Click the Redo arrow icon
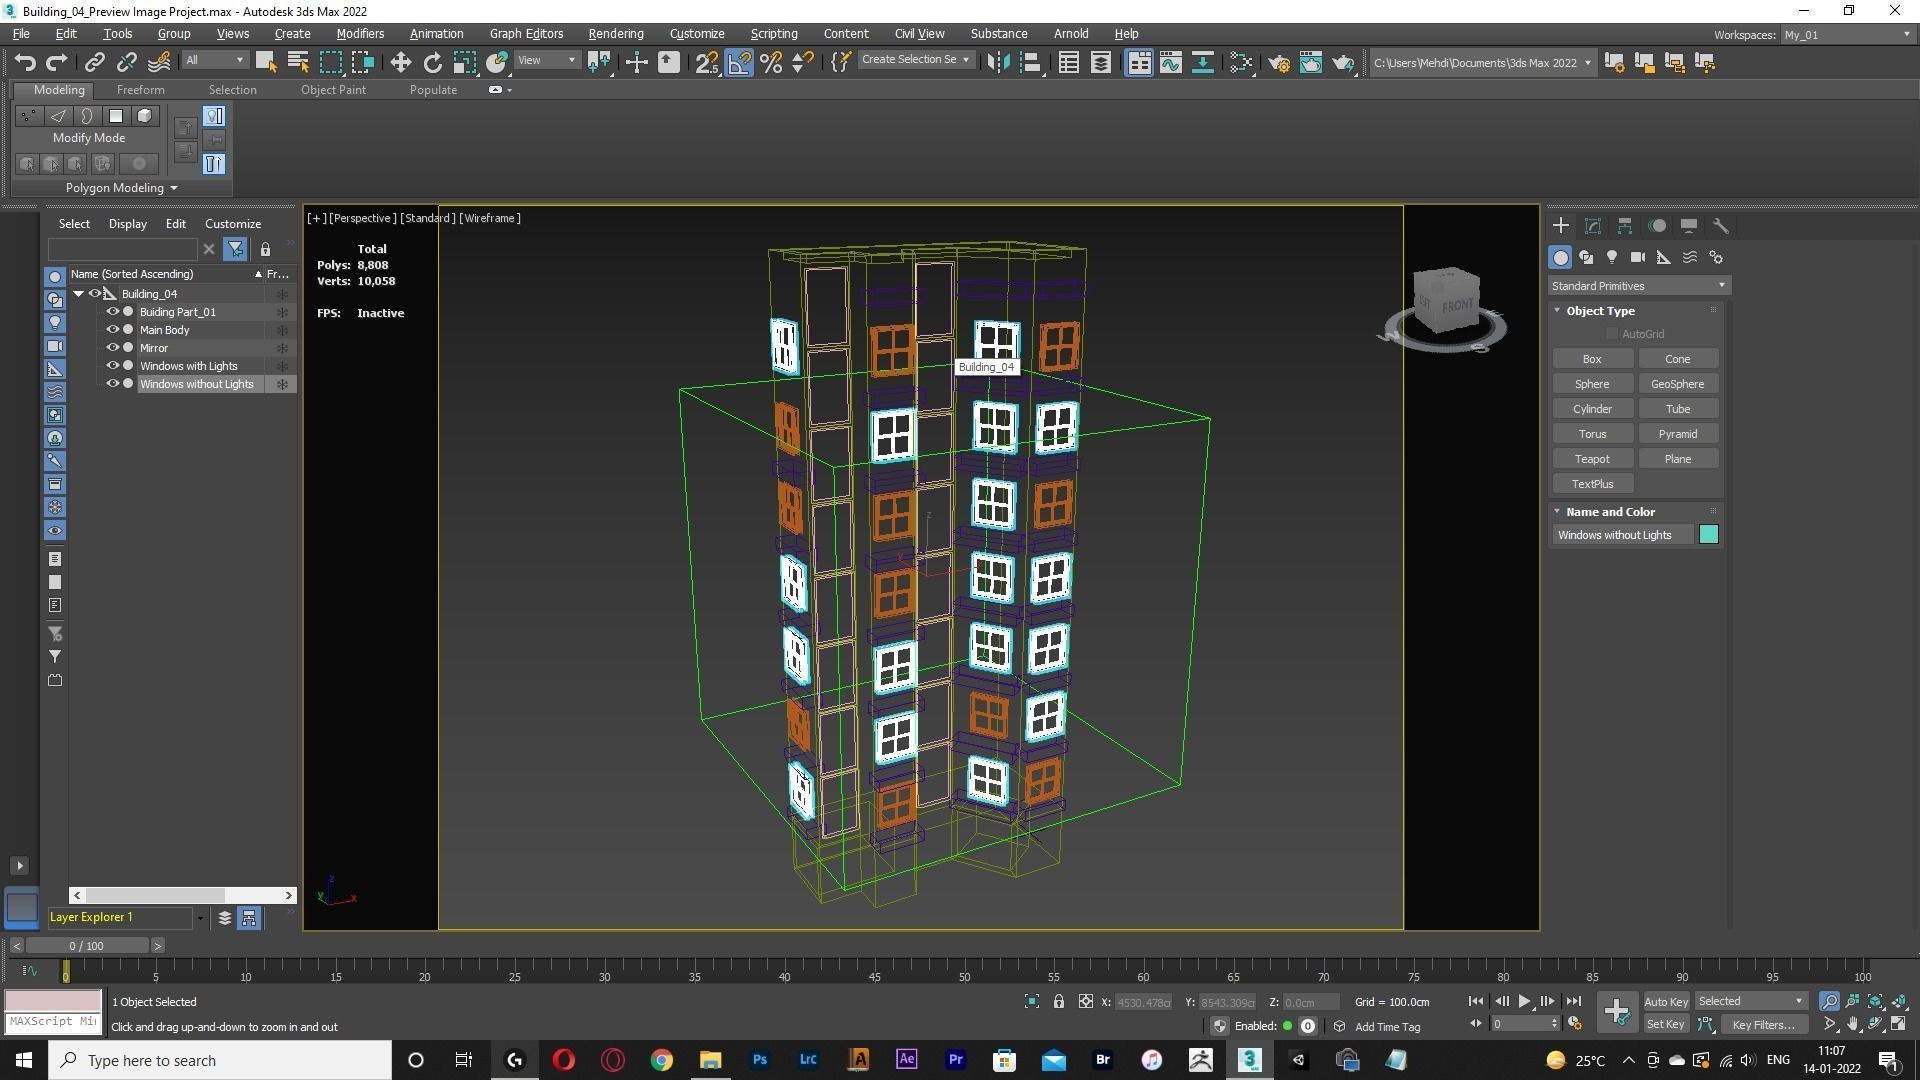Viewport: 1920px width, 1080px height. pyautogui.click(x=57, y=62)
